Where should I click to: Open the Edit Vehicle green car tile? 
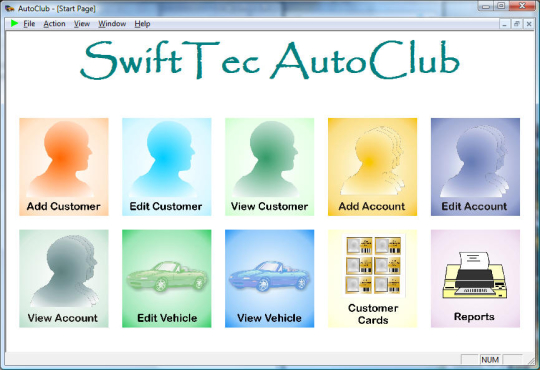[x=167, y=278]
